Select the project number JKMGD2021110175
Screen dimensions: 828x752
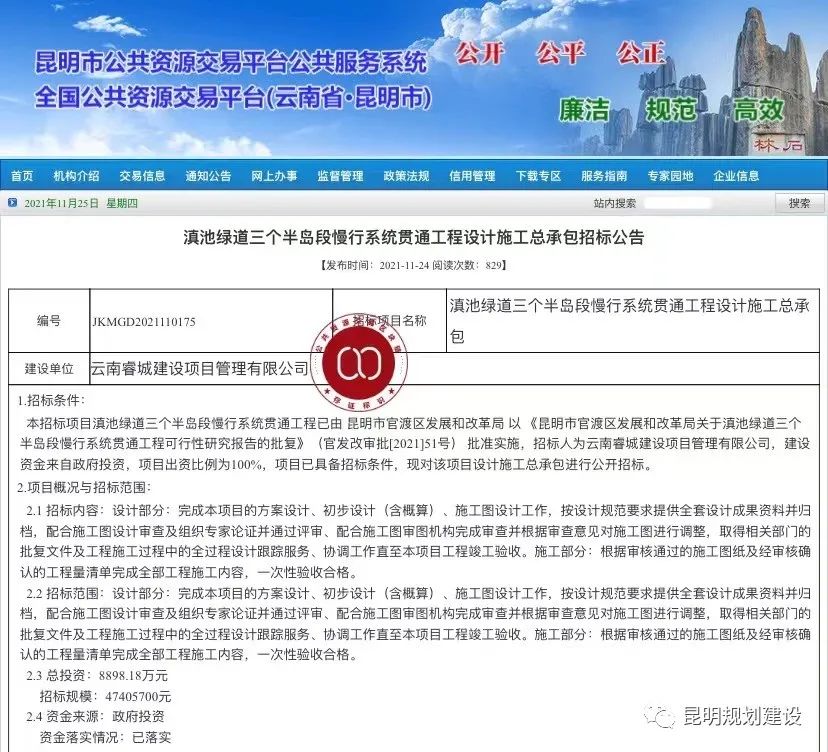point(144,322)
